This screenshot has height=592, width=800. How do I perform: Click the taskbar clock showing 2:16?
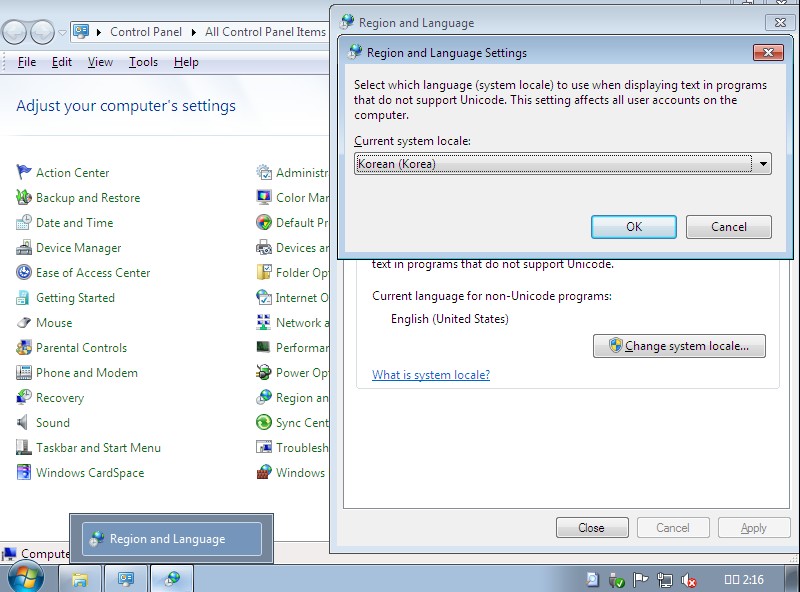point(744,580)
